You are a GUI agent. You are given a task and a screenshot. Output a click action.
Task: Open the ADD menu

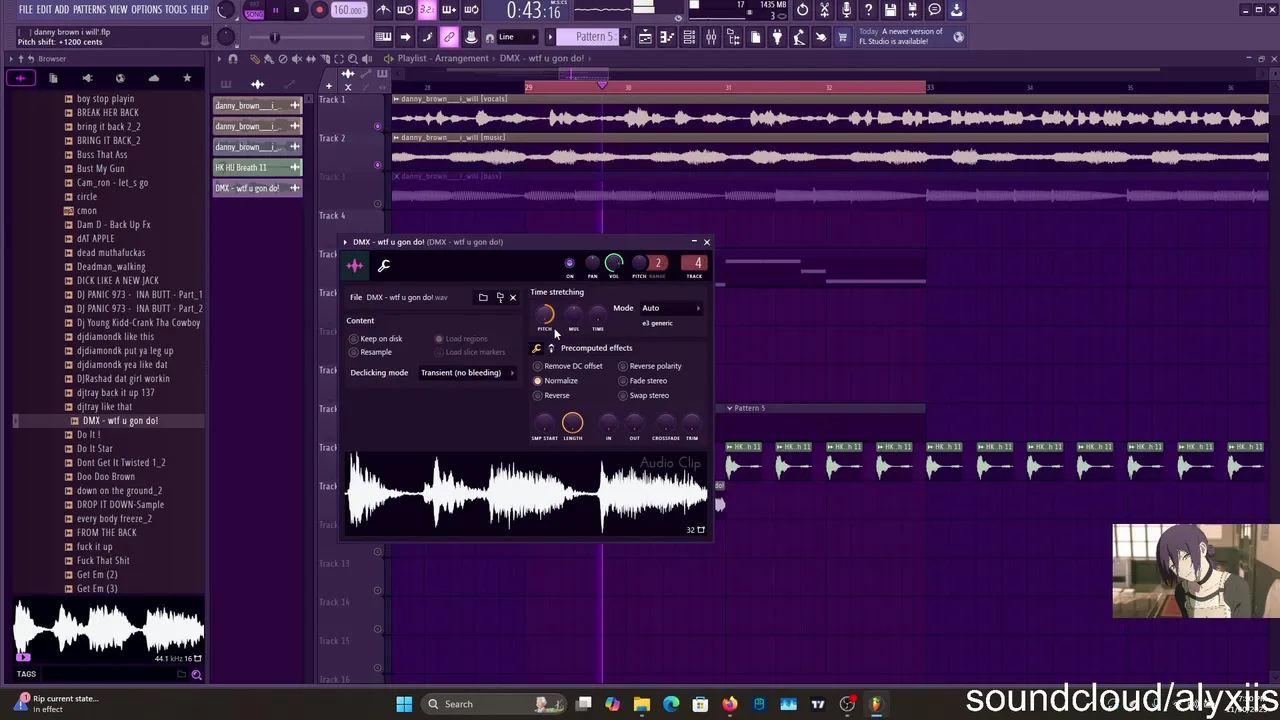pyautogui.click(x=62, y=10)
